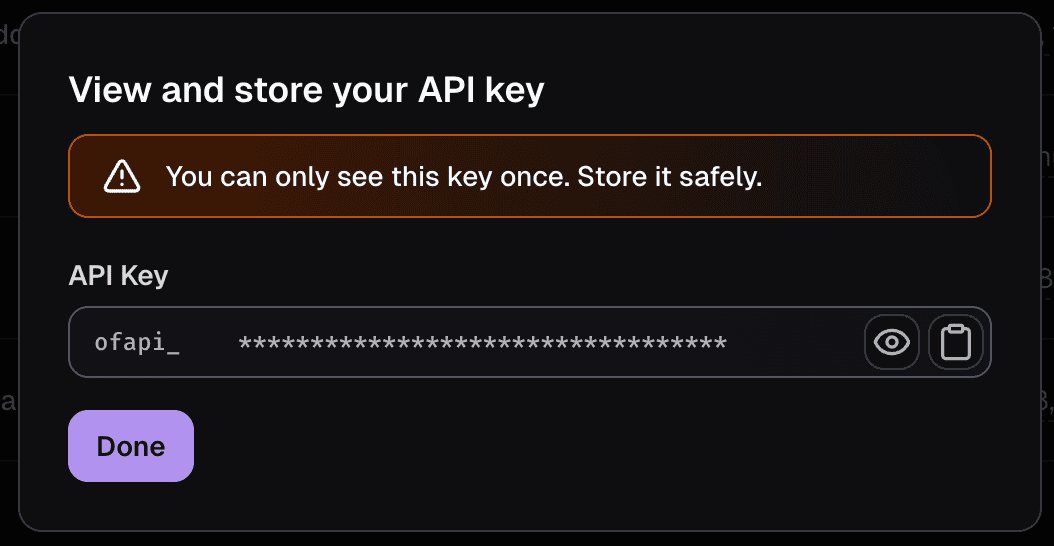Click the dimmed backdrop below the dialog
The height and width of the screenshot is (546, 1054).
[527, 539]
